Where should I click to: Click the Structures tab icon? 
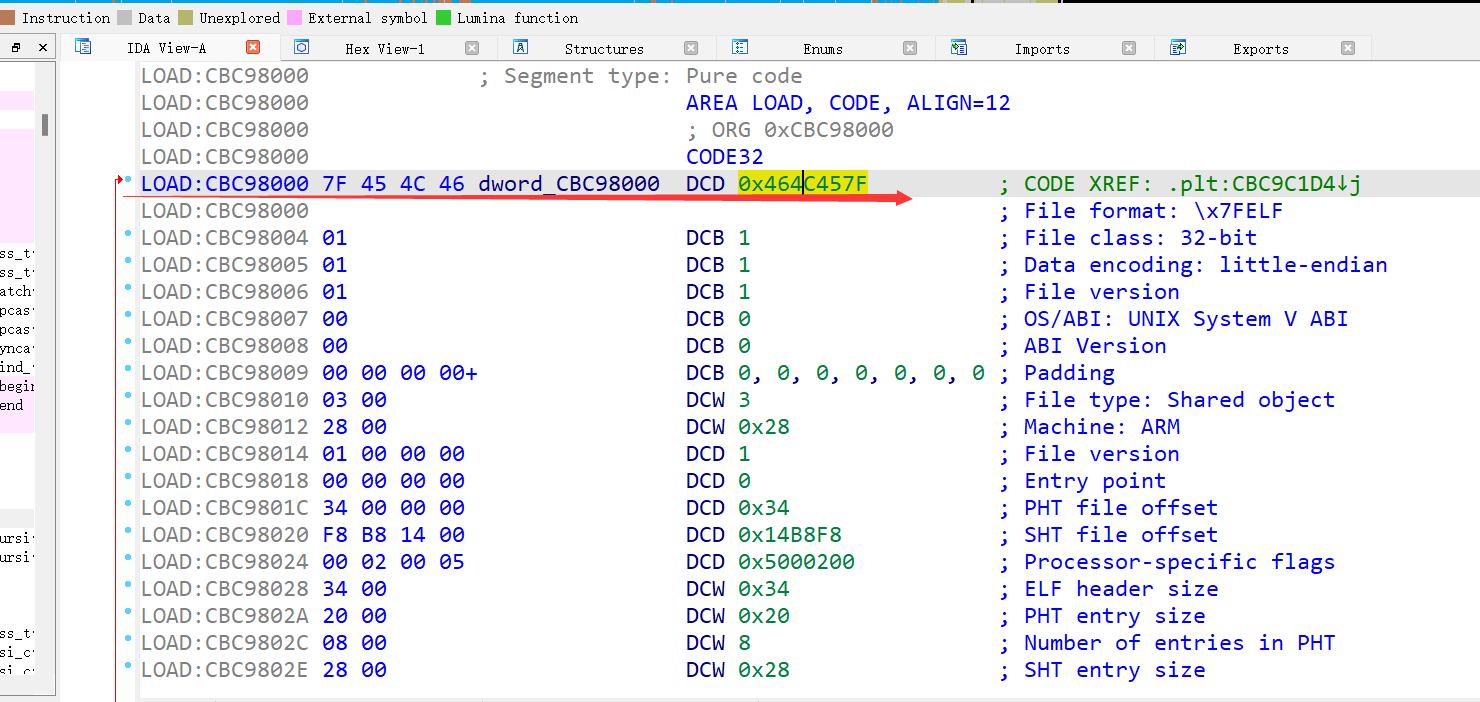pos(520,47)
